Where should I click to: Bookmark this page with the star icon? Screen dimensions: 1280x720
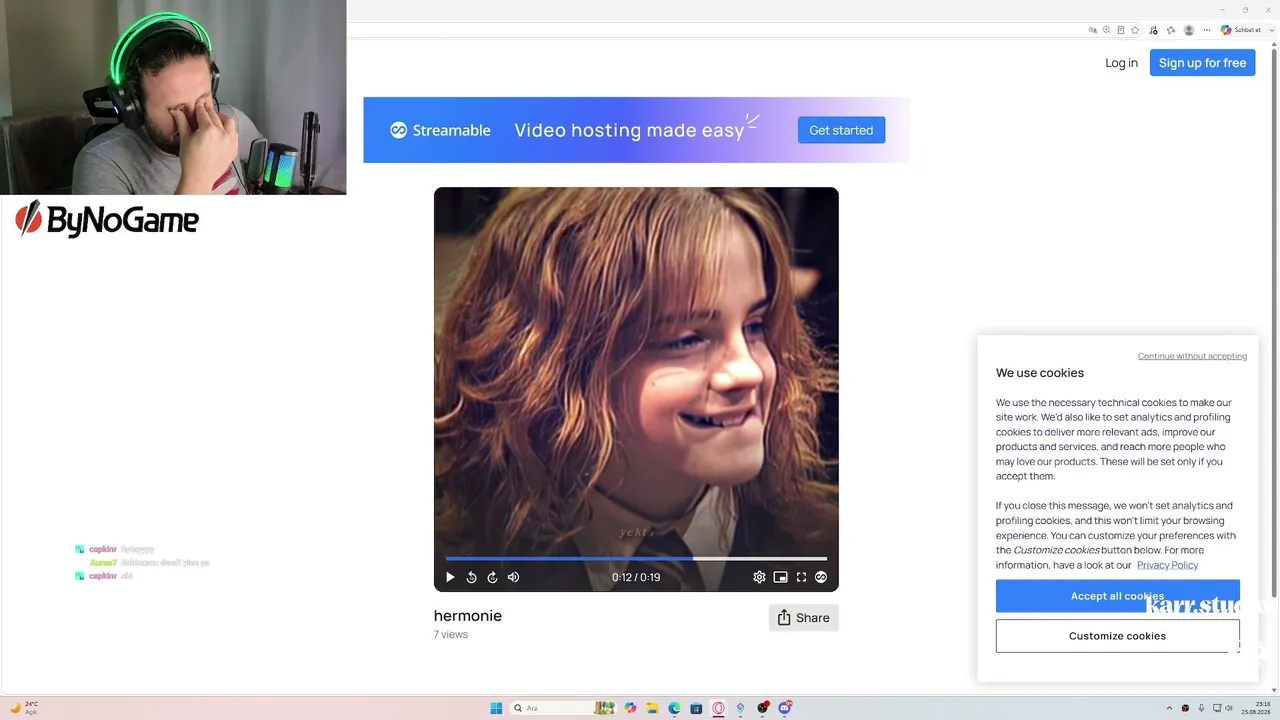pyautogui.click(x=1135, y=30)
